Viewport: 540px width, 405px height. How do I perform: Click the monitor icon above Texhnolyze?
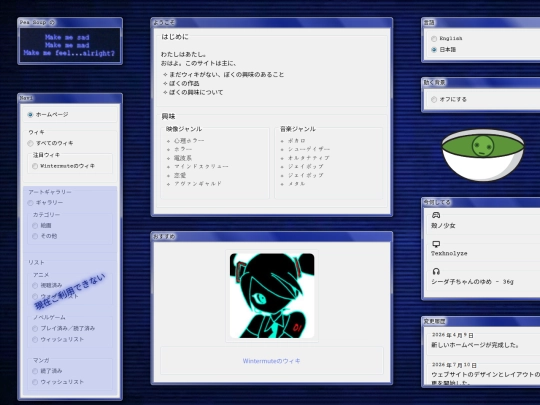[x=436, y=244]
